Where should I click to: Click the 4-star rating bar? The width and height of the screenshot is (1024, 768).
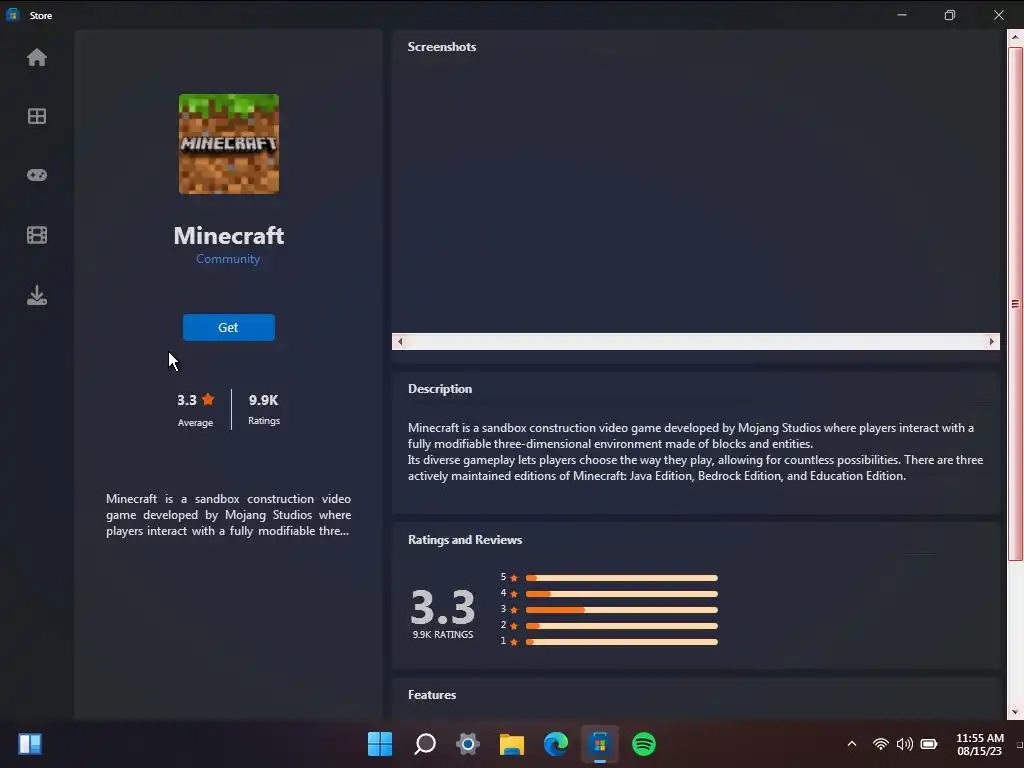tap(622, 594)
